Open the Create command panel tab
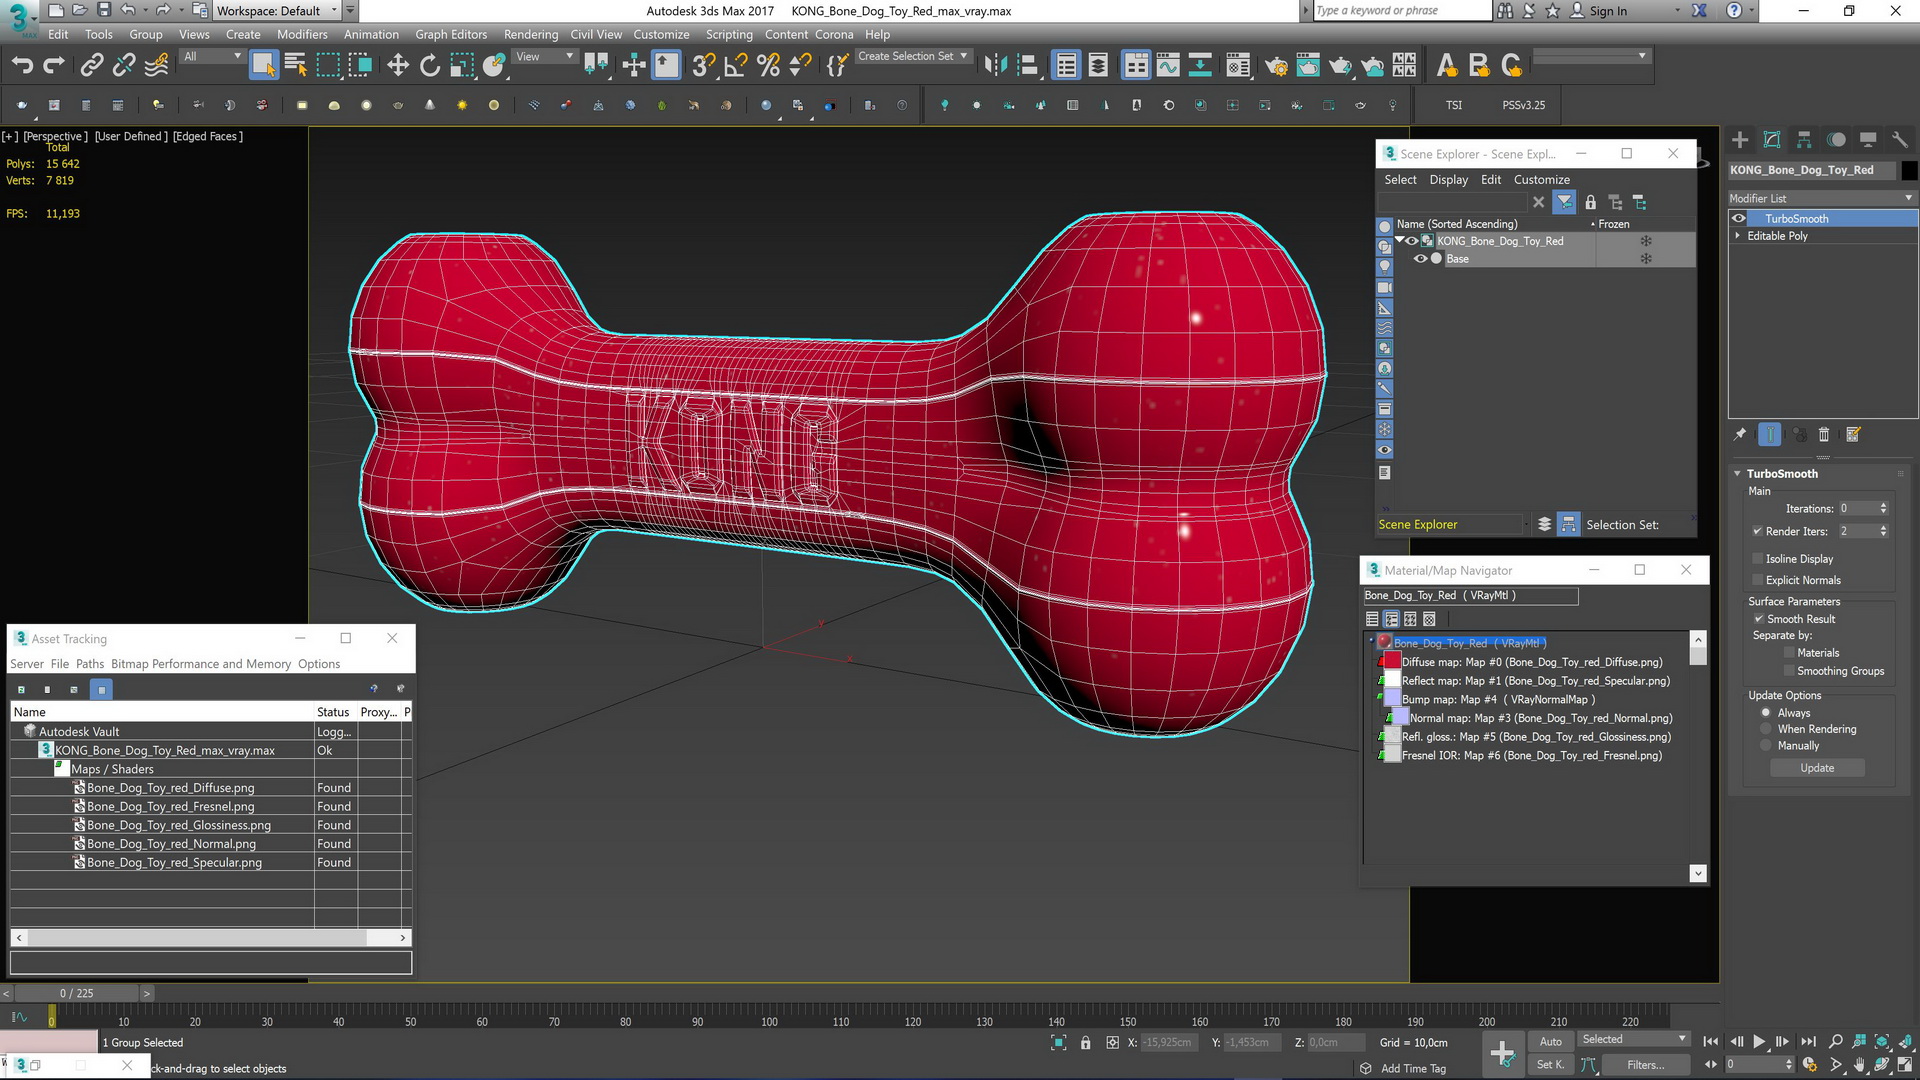1920x1080 pixels. coord(1740,140)
